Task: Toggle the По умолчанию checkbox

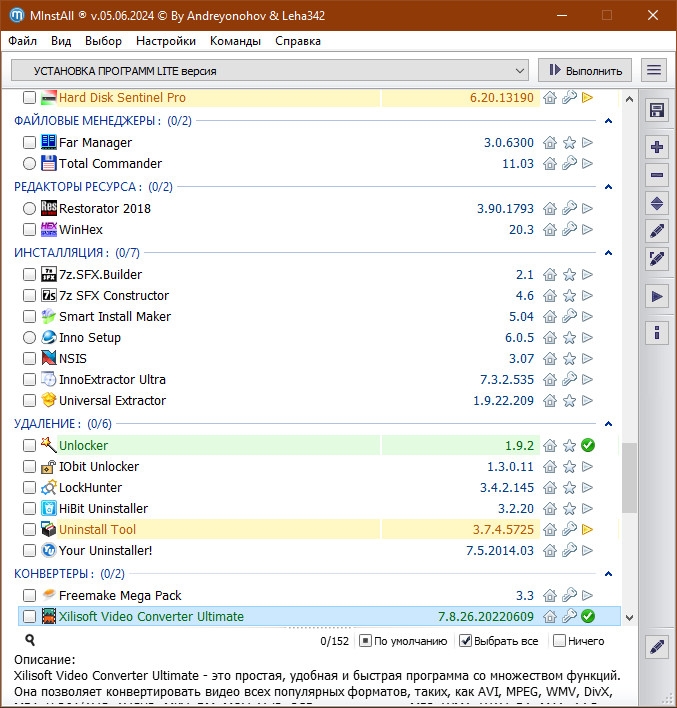Action: (x=365, y=641)
